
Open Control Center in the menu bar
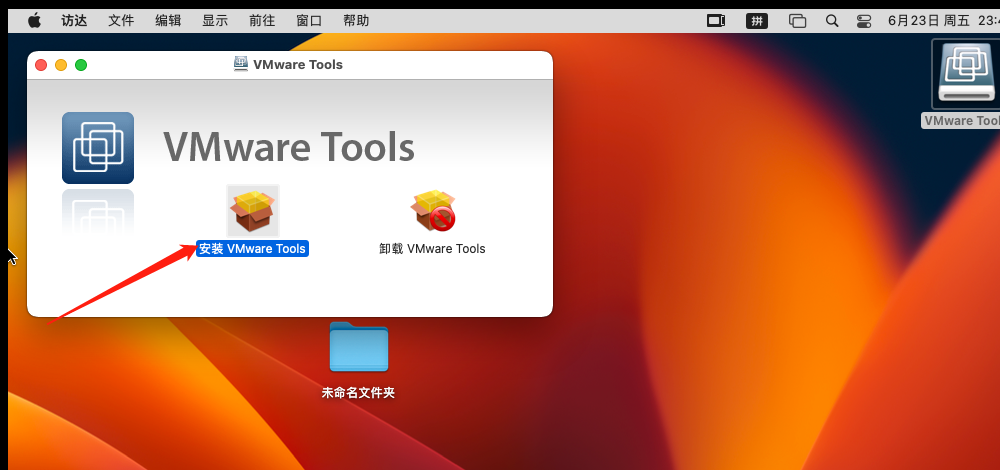click(x=864, y=20)
